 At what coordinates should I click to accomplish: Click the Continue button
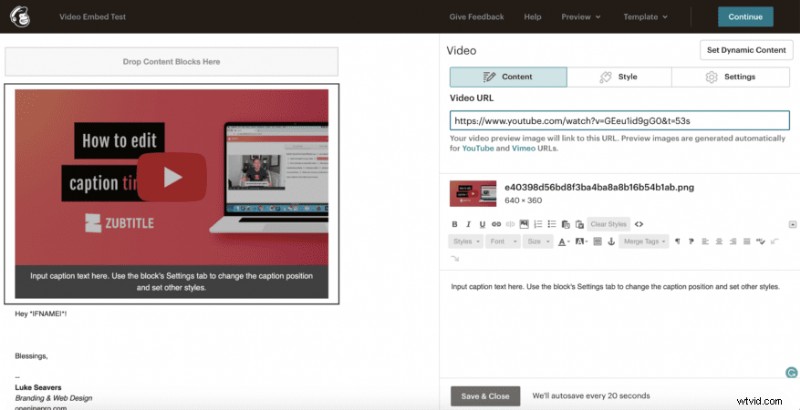click(745, 17)
